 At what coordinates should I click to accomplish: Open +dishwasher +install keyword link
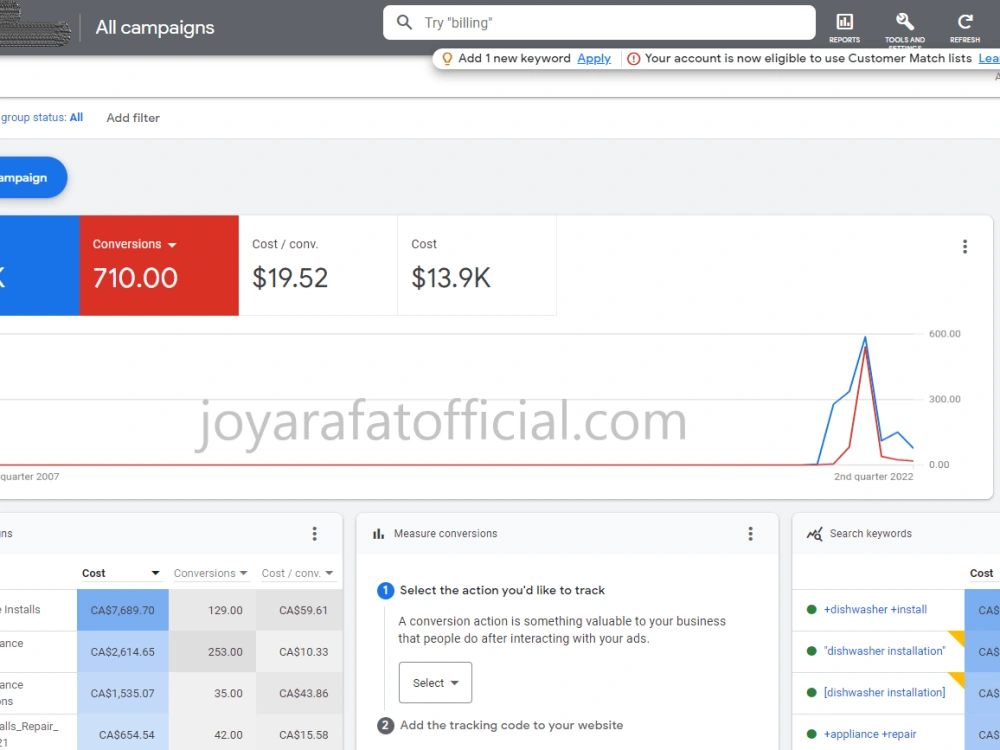(875, 610)
